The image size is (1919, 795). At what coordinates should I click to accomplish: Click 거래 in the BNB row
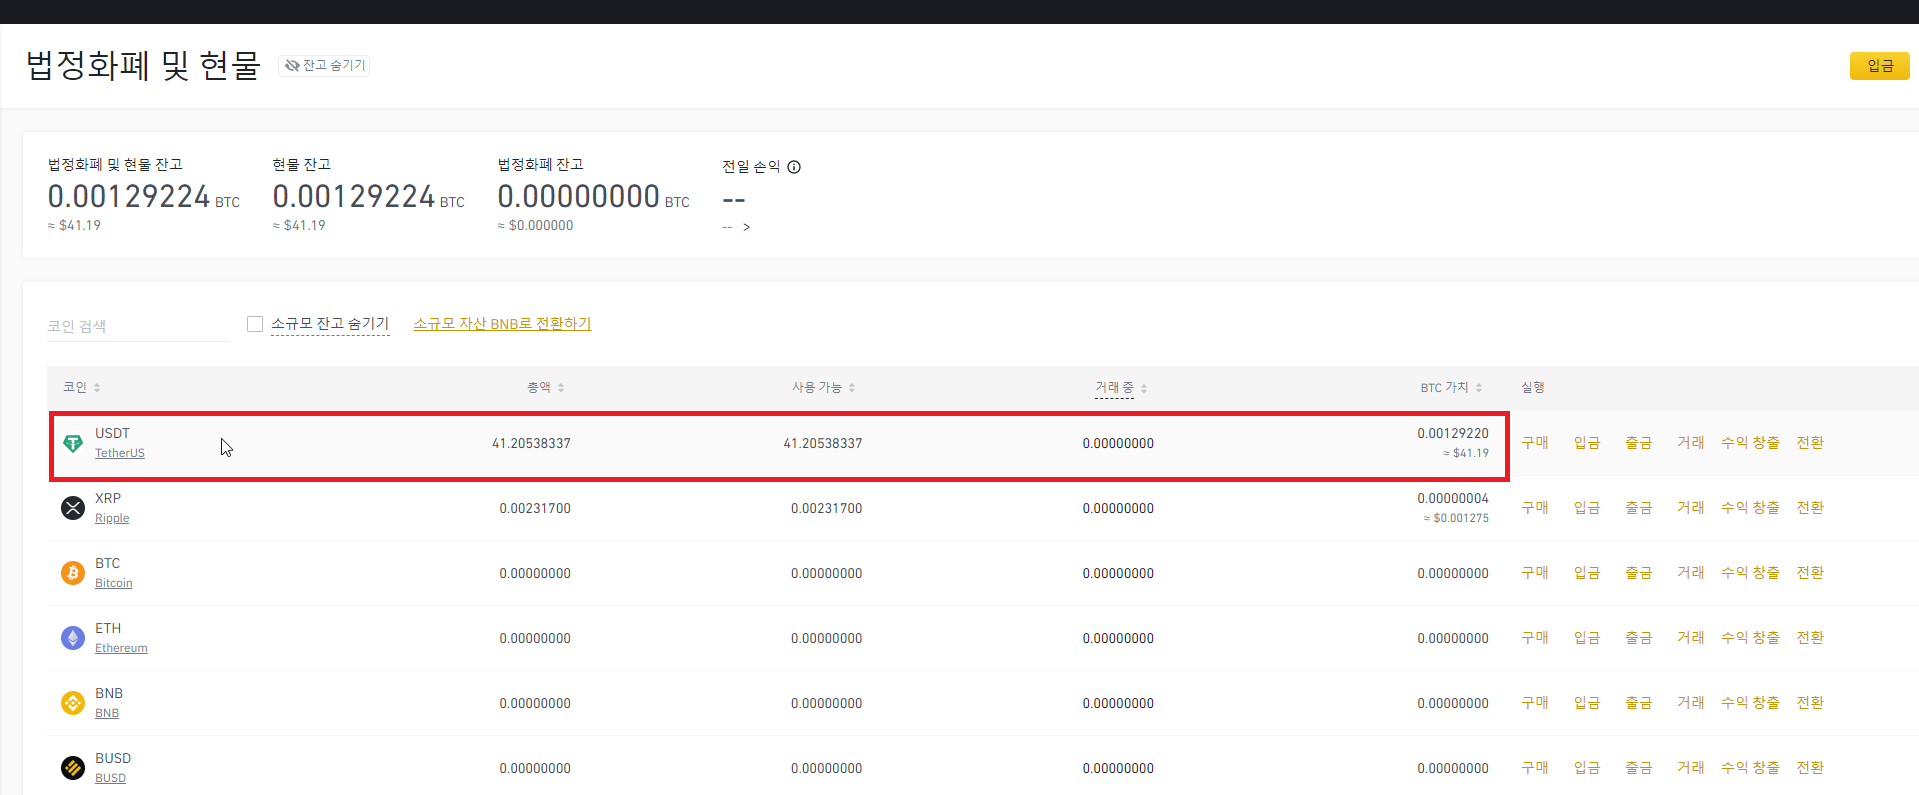1691,703
